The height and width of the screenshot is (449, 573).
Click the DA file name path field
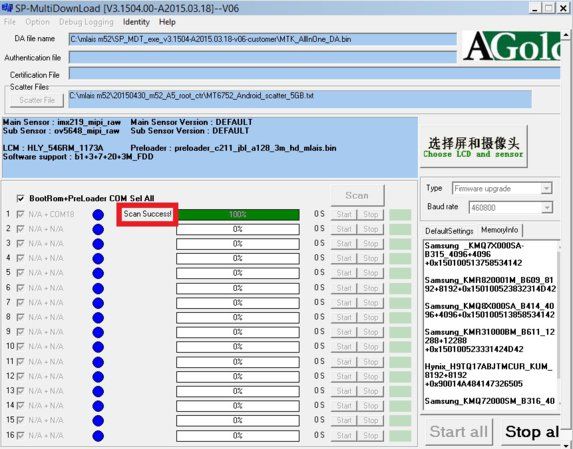point(262,39)
